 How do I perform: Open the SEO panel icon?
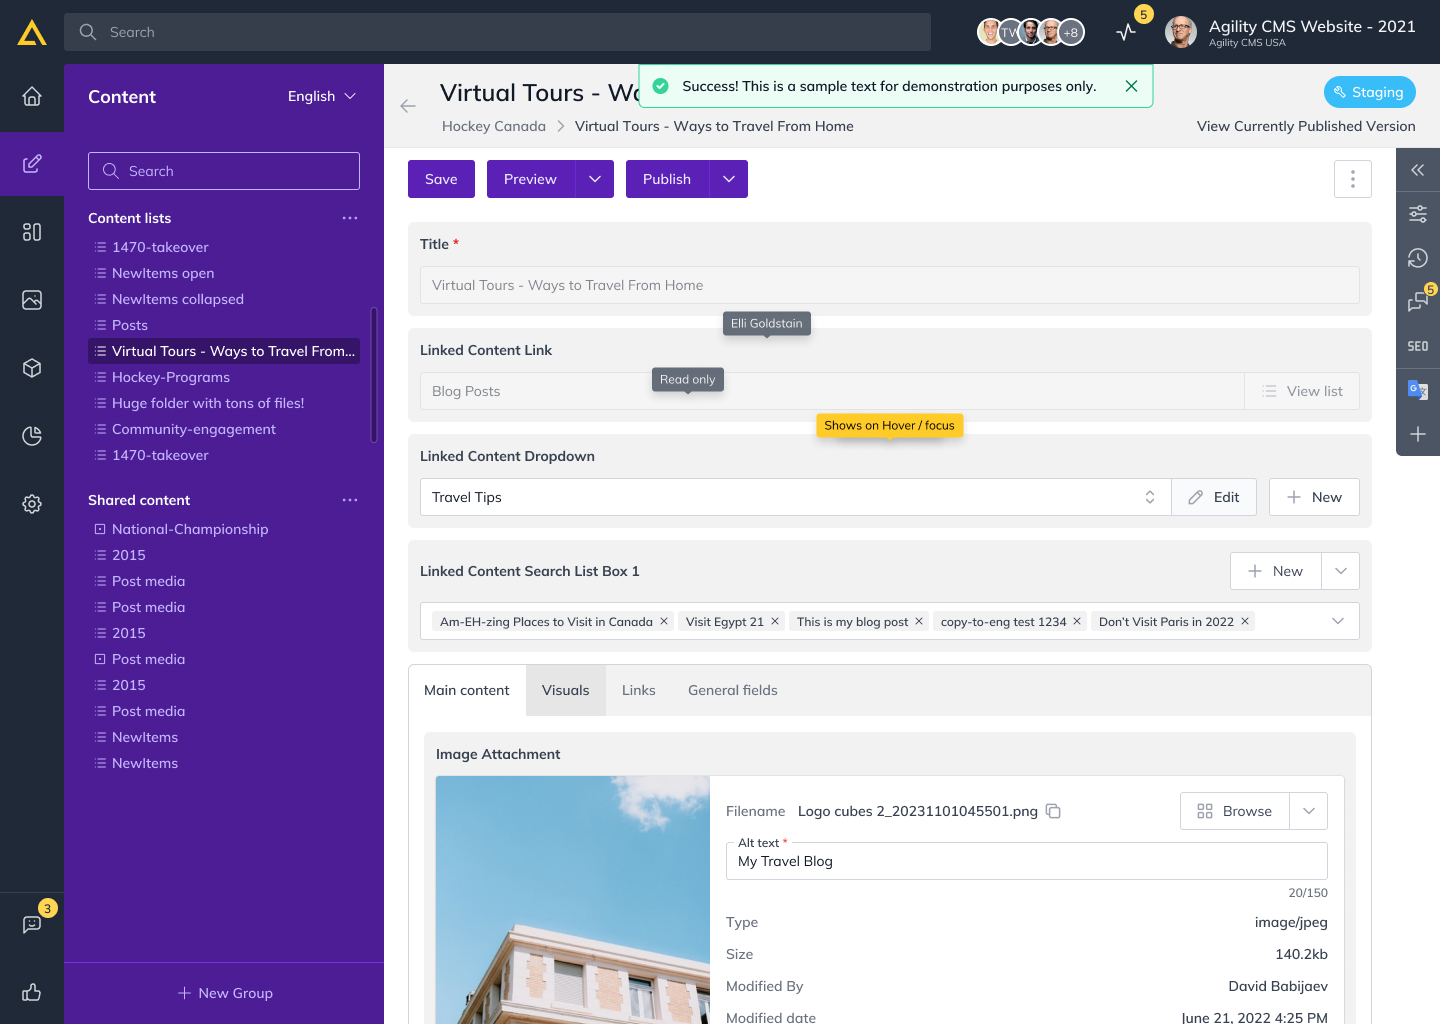(1418, 346)
